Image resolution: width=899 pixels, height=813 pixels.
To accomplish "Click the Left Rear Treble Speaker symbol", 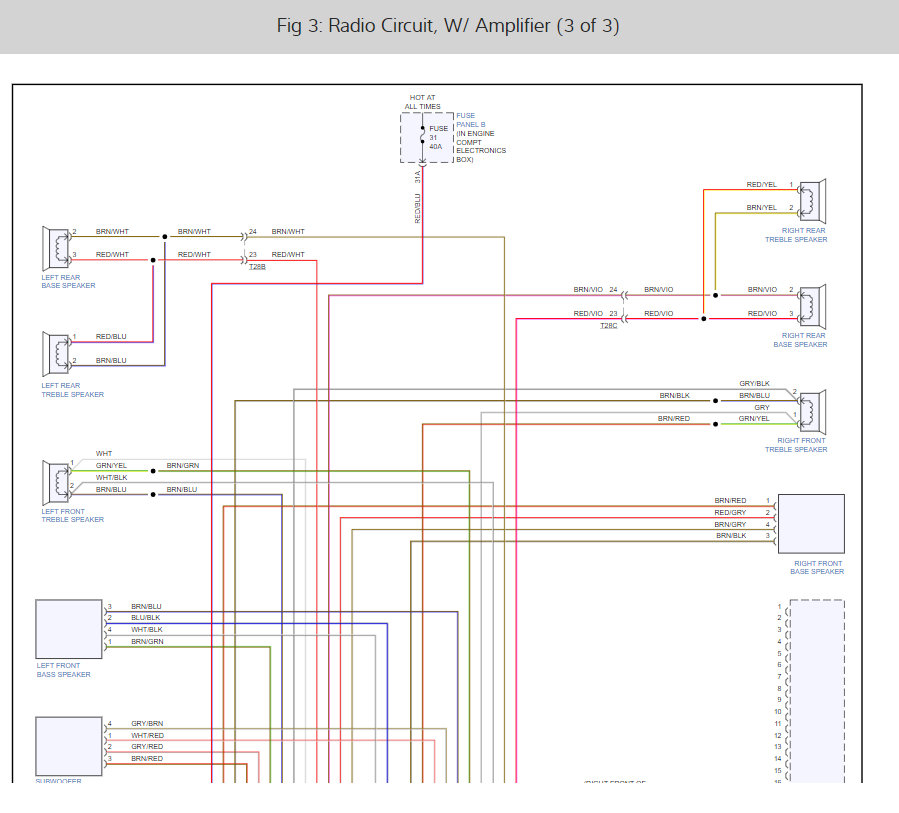I will pos(56,354).
